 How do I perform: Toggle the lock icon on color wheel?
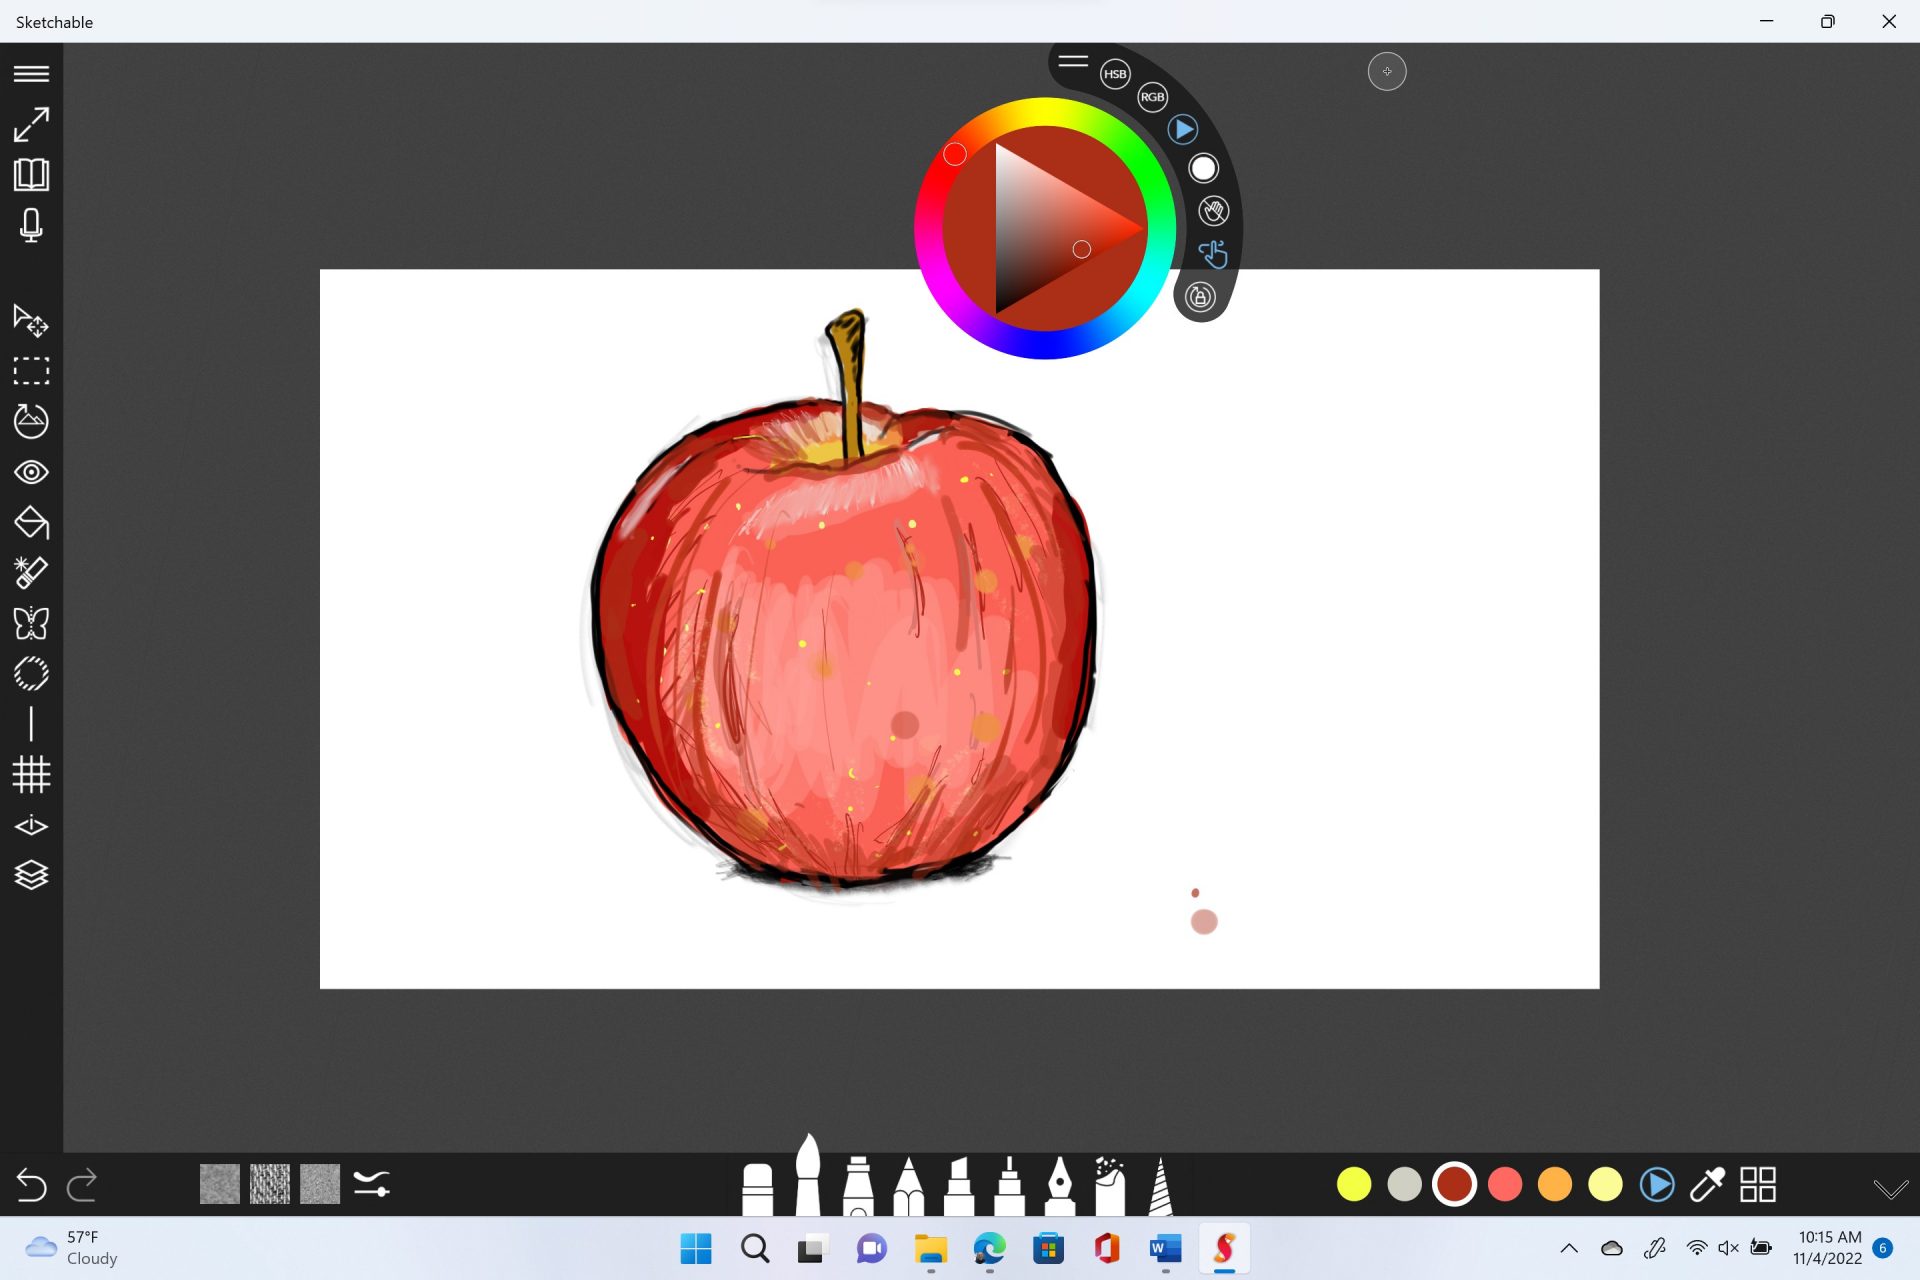(1200, 297)
